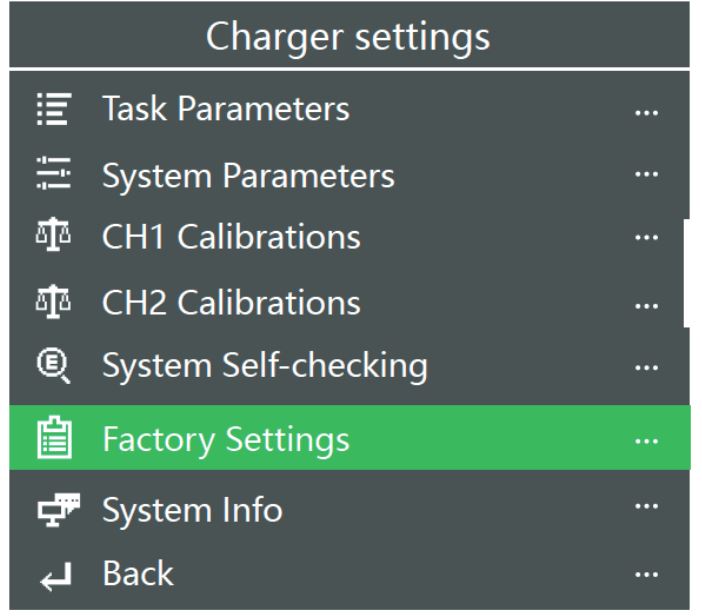This screenshot has height=616, width=702.
Task: Open the Task Parameters menu entry
Action: (349, 109)
